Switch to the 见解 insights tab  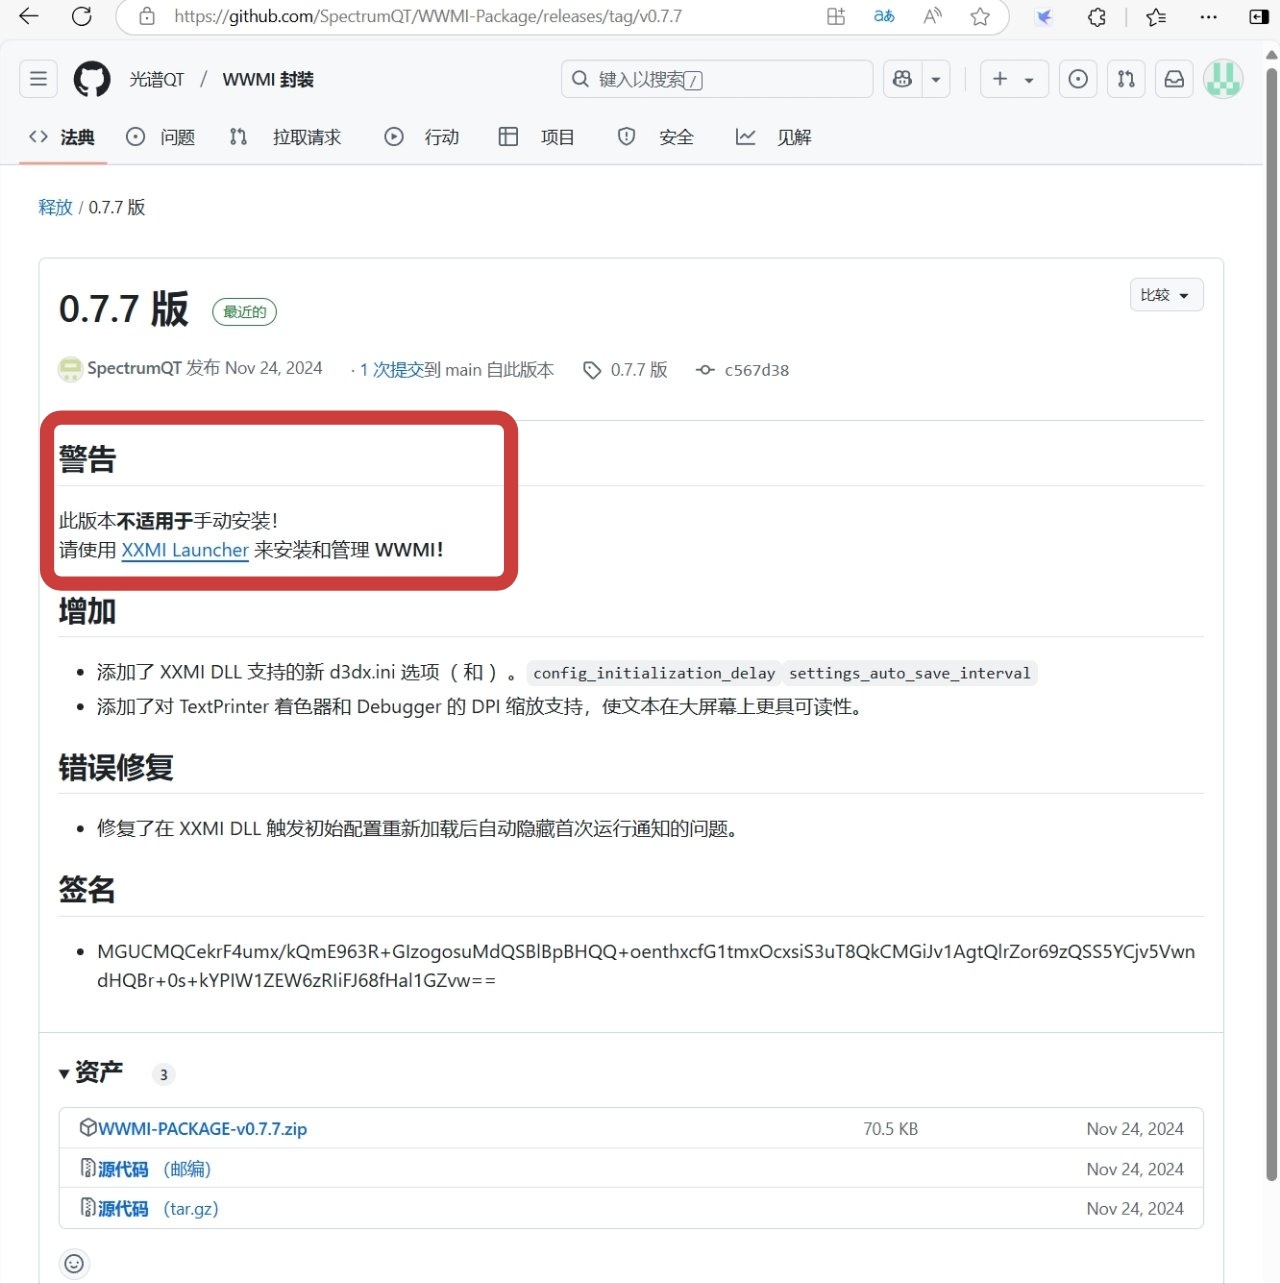tap(774, 137)
